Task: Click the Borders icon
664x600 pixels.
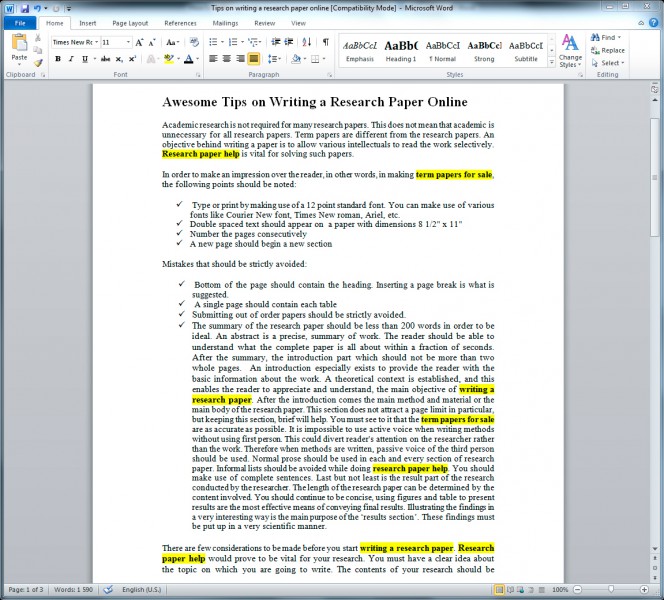Action: coord(315,59)
